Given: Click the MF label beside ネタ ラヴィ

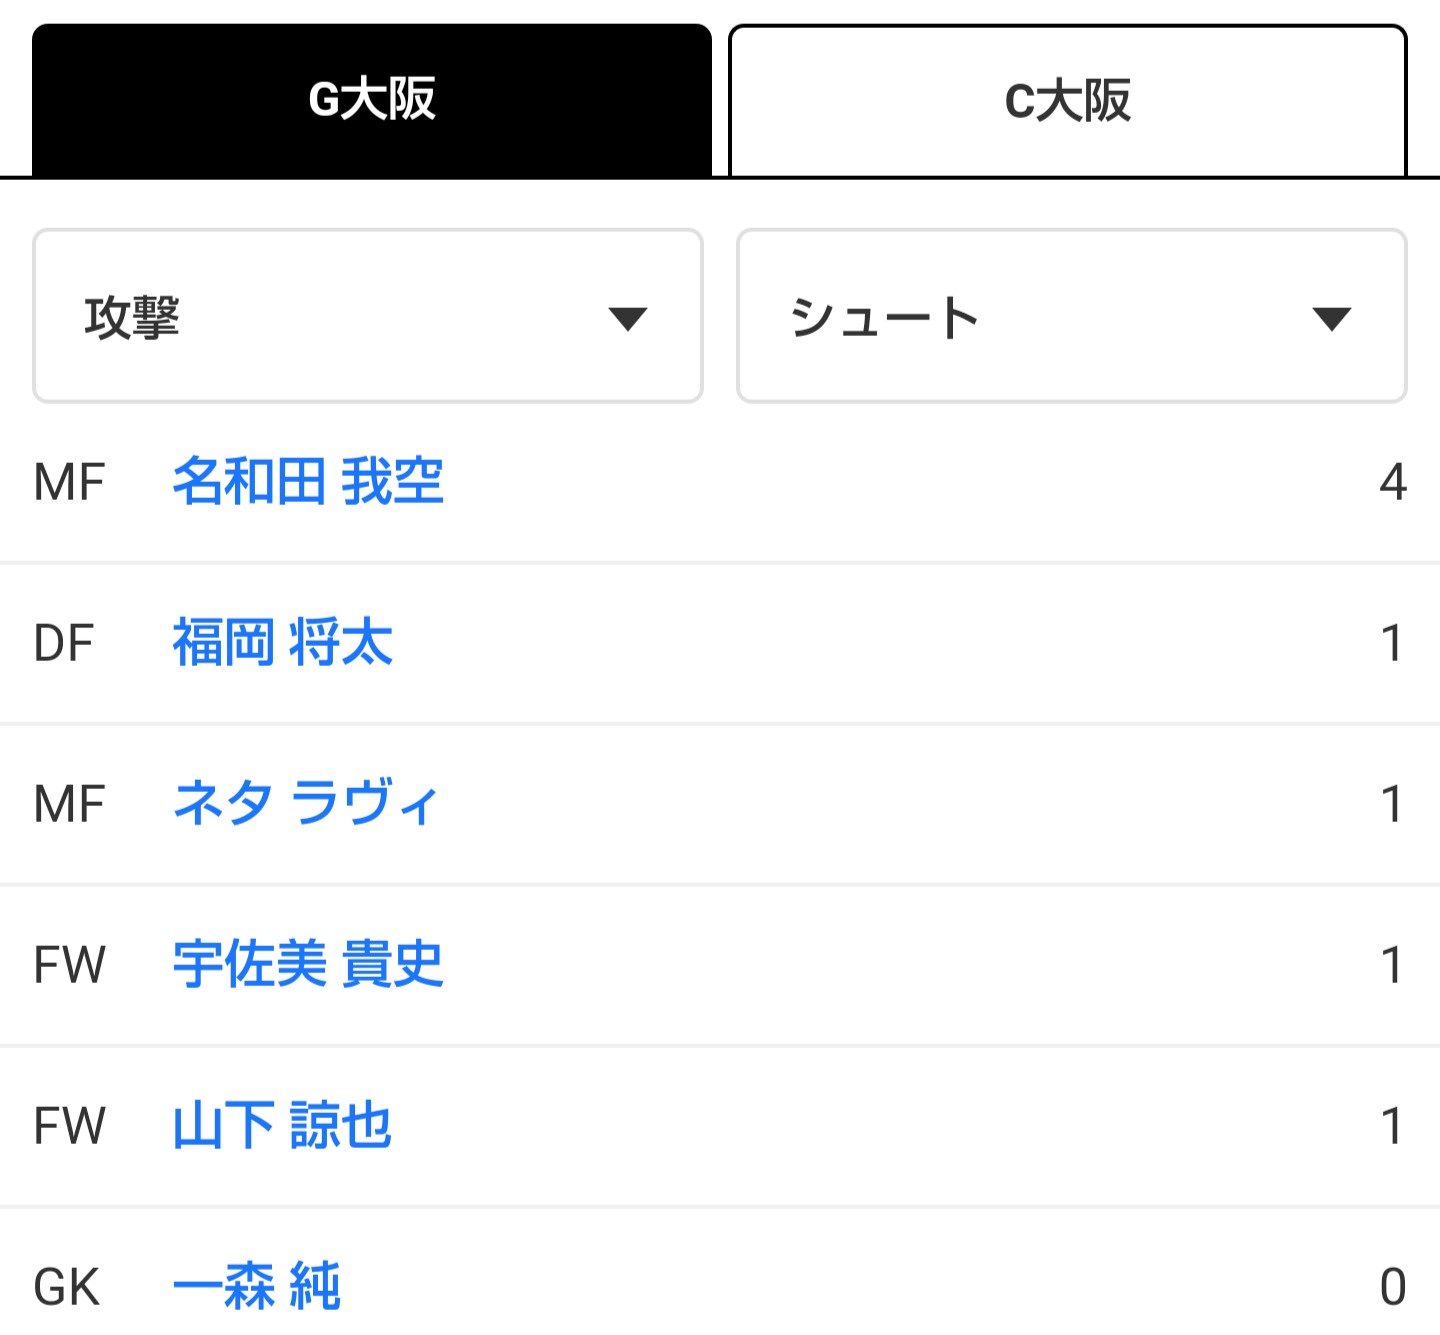Looking at the screenshot, I should coord(69,804).
